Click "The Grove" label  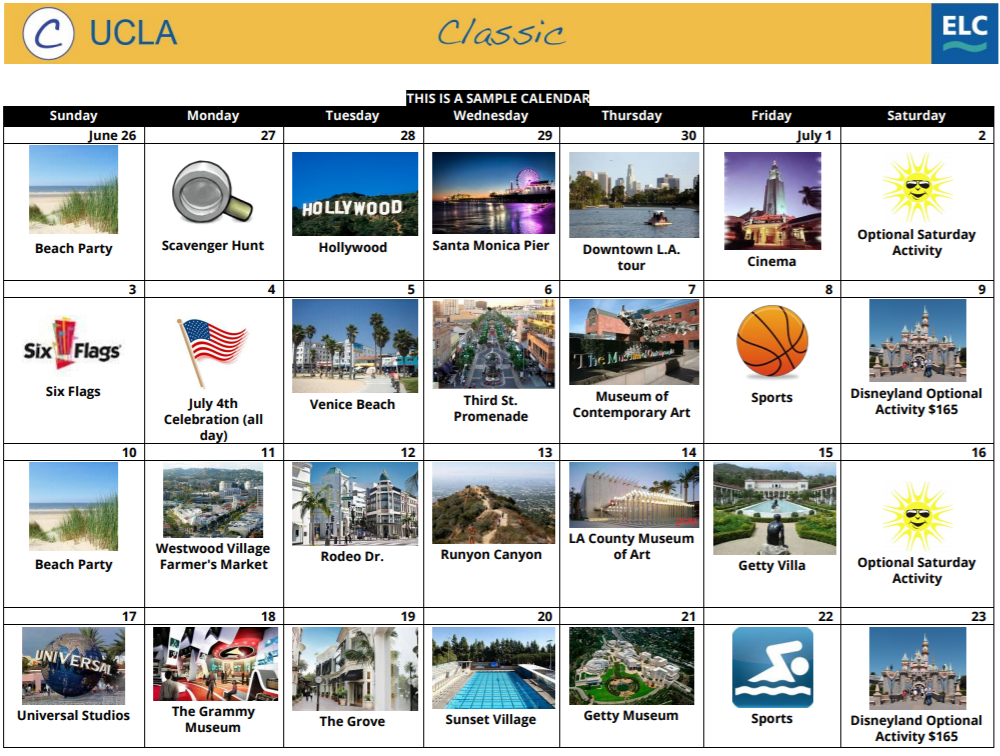click(352, 722)
